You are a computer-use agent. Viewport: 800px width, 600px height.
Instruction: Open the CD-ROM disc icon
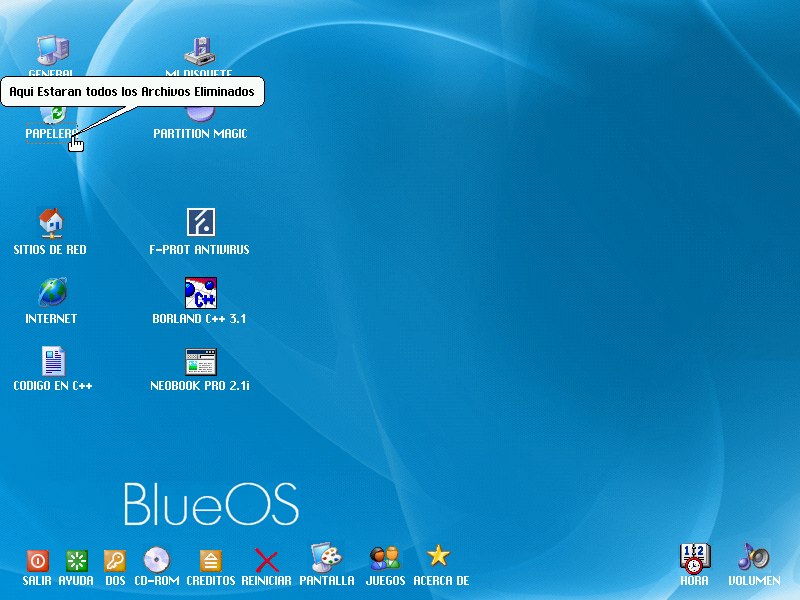pos(157,560)
